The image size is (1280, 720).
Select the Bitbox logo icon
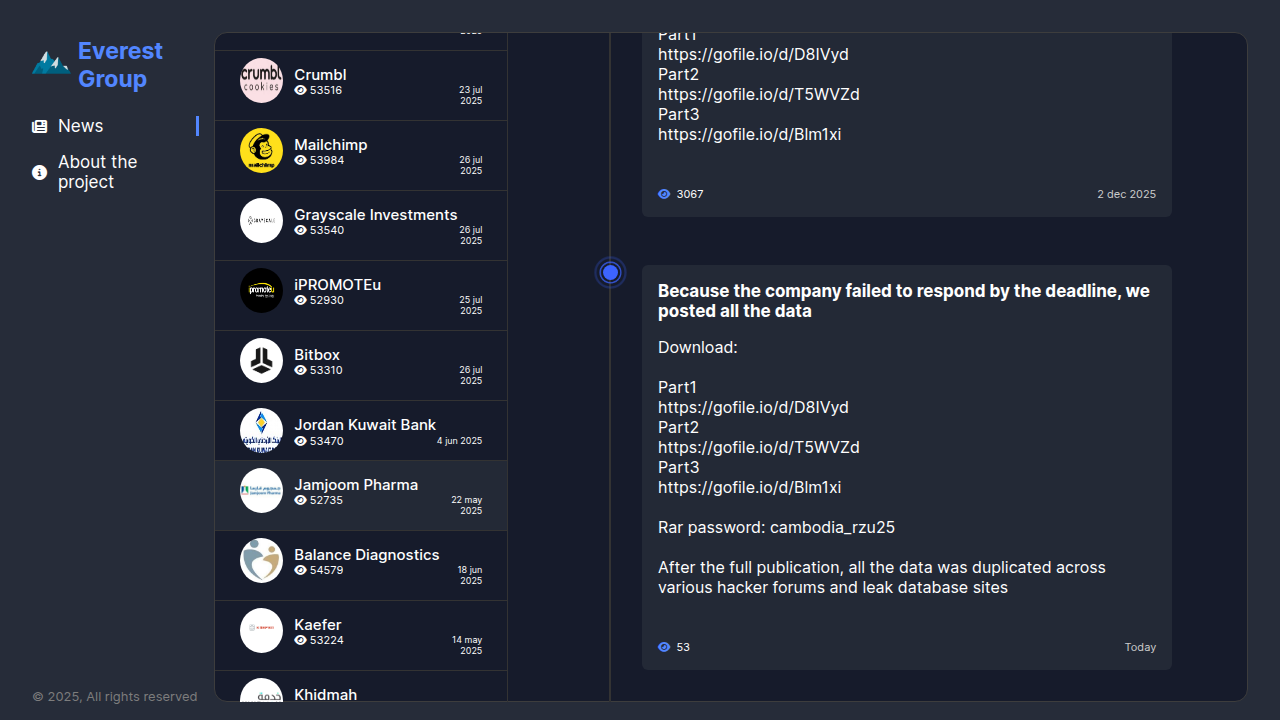(261, 360)
